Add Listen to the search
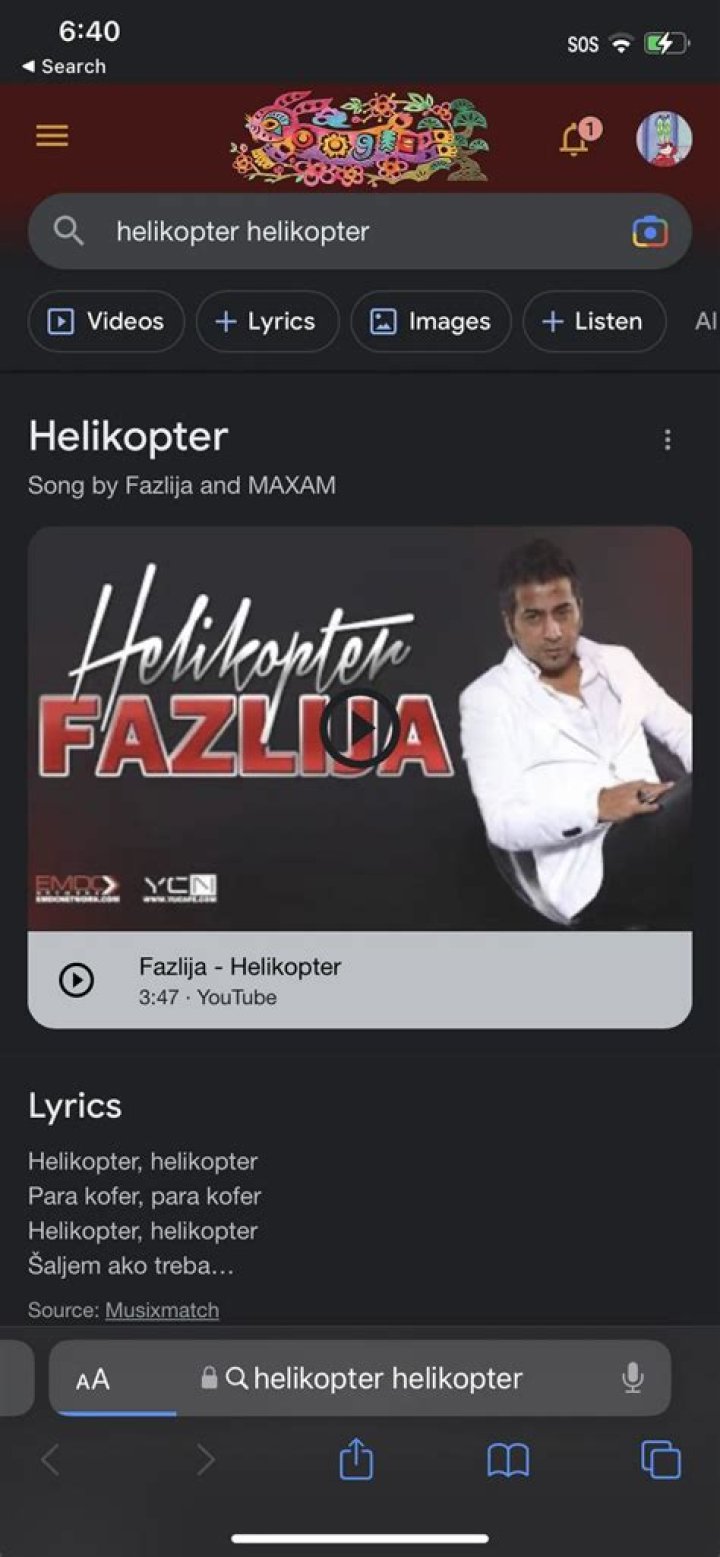720x1557 pixels. point(594,321)
